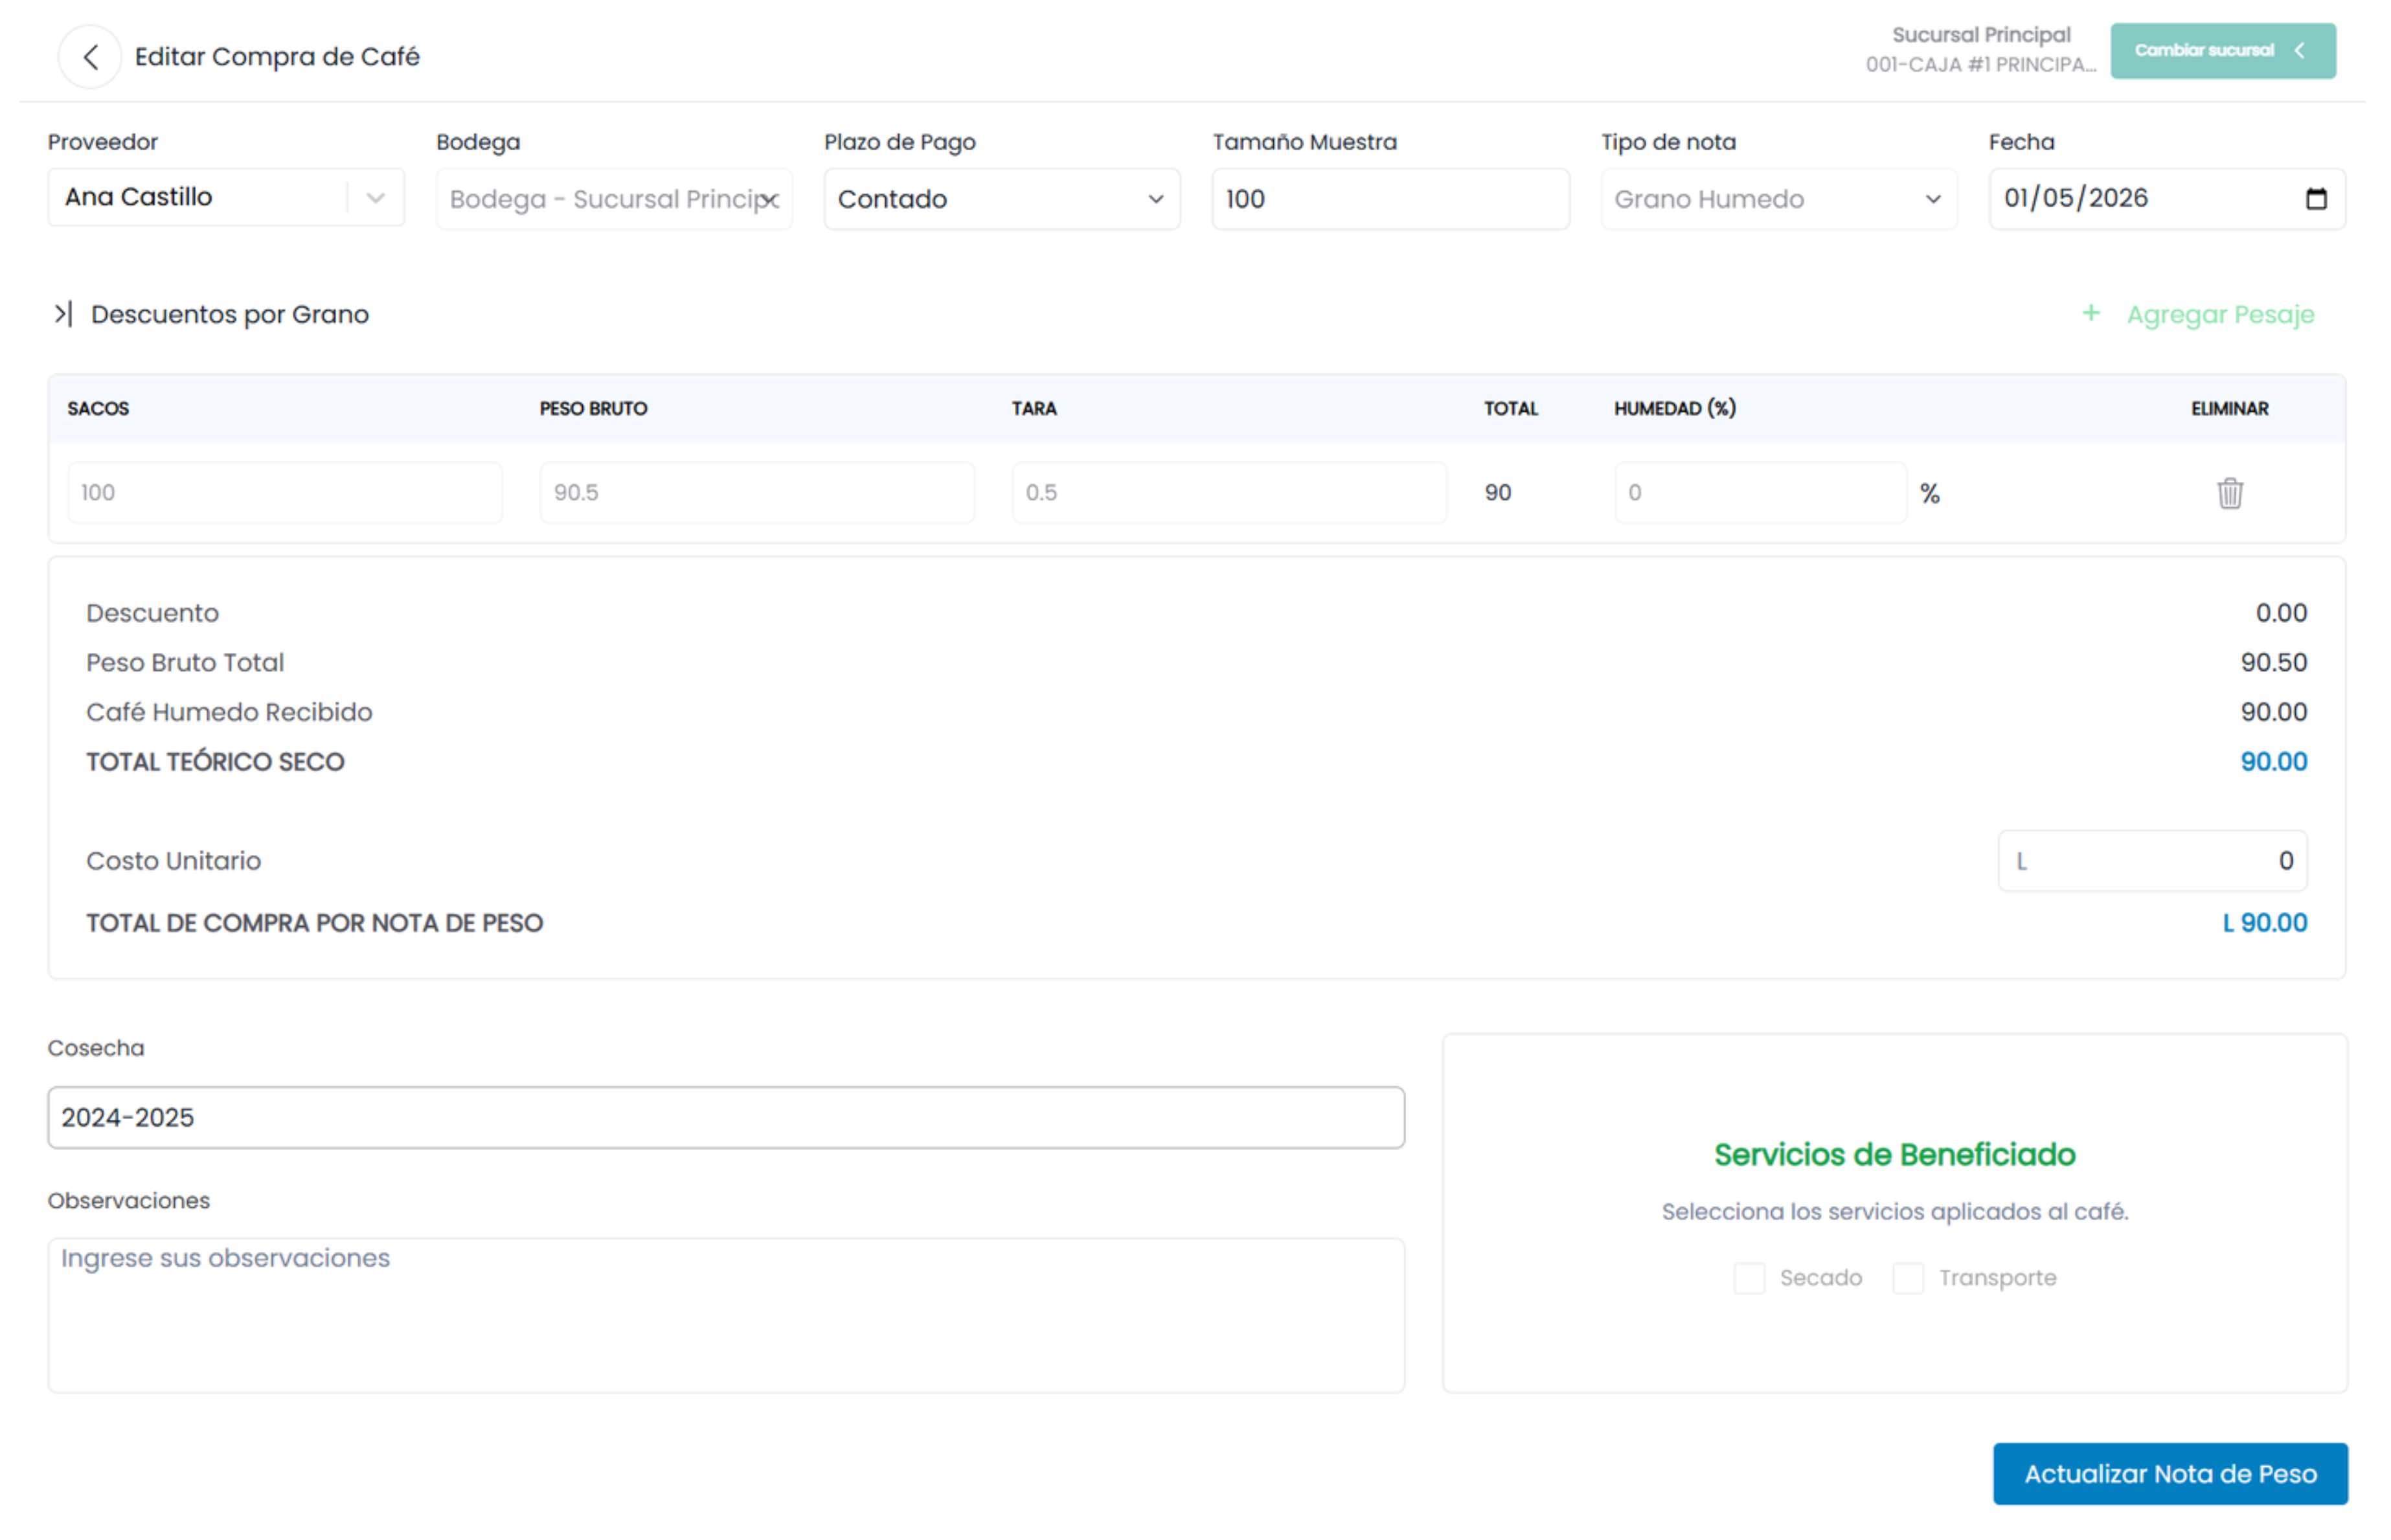Click the Tamaño Muestra input field
This screenshot has height=1540, width=2391.
[x=1390, y=199]
